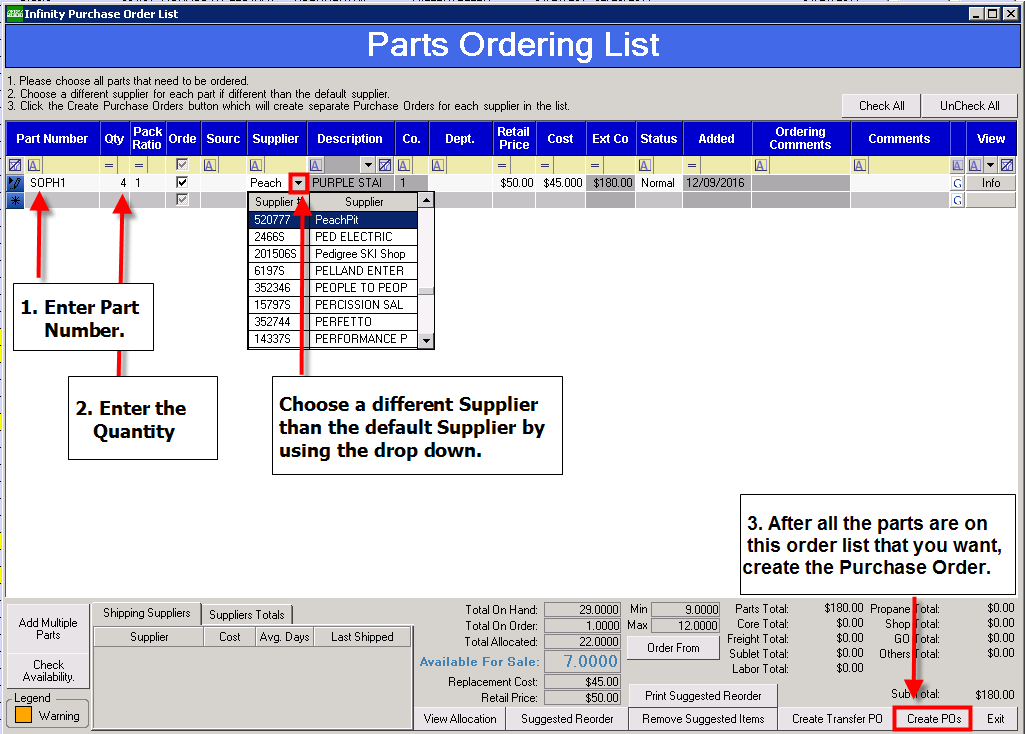1025x734 pixels.
Task: Click the Ordering Comments filter operator icon
Action: click(760, 165)
